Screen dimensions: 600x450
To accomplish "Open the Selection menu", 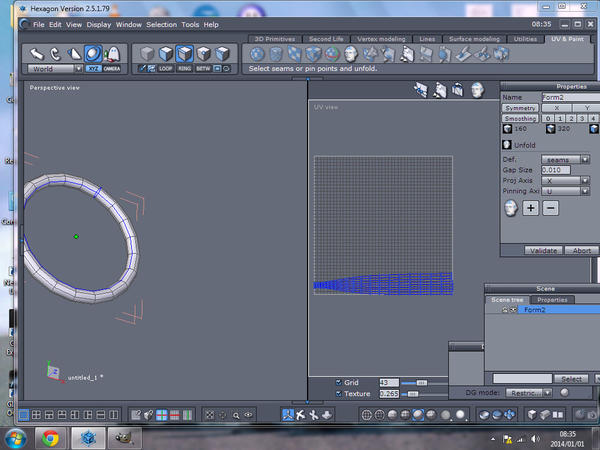I will [161, 24].
